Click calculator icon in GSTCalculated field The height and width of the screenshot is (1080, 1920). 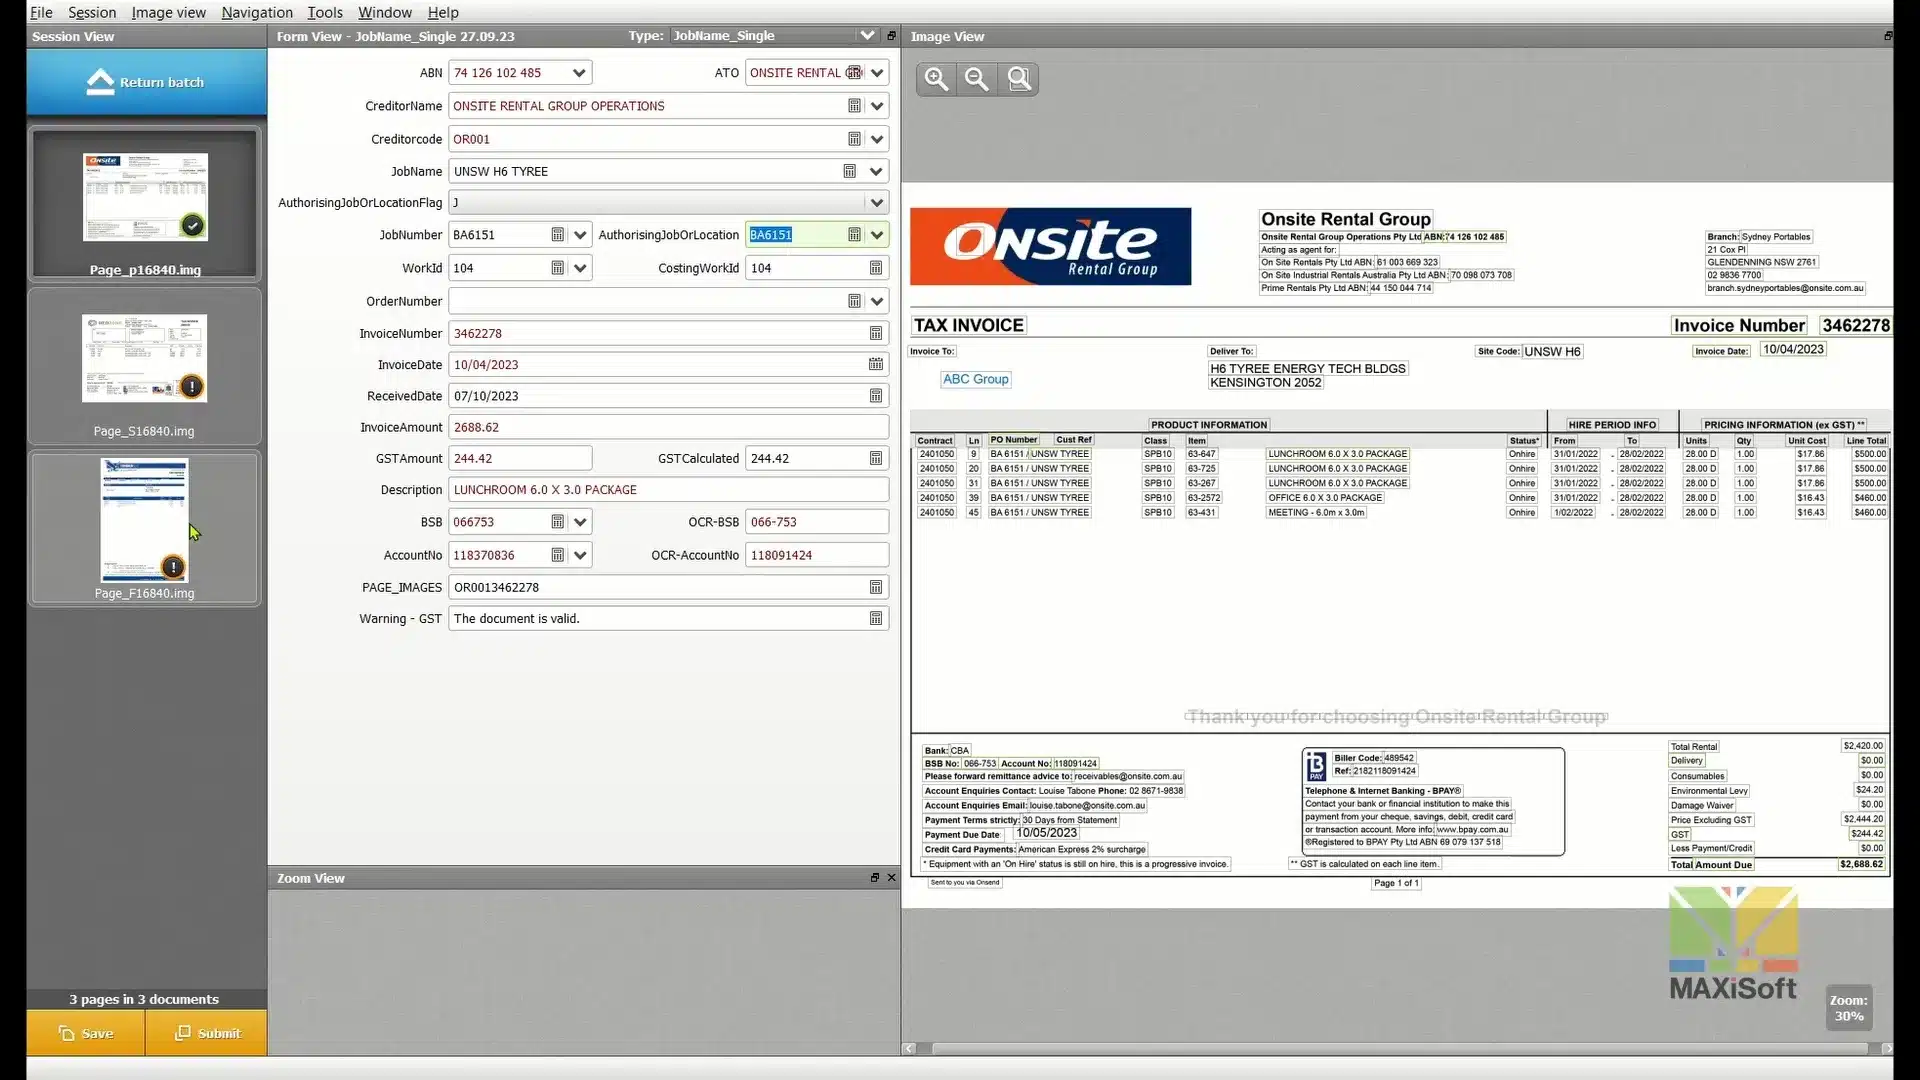pos(876,459)
